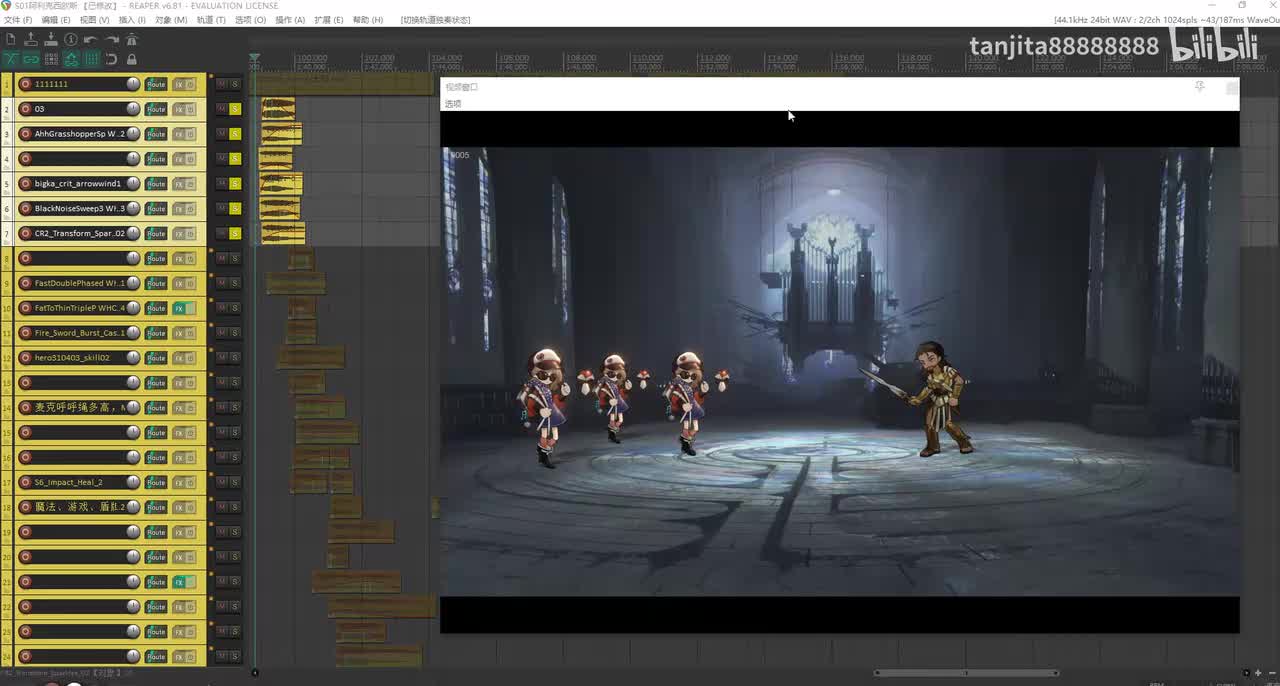Open the 对象 (M) menu
This screenshot has height=686, width=1280.
(171, 20)
